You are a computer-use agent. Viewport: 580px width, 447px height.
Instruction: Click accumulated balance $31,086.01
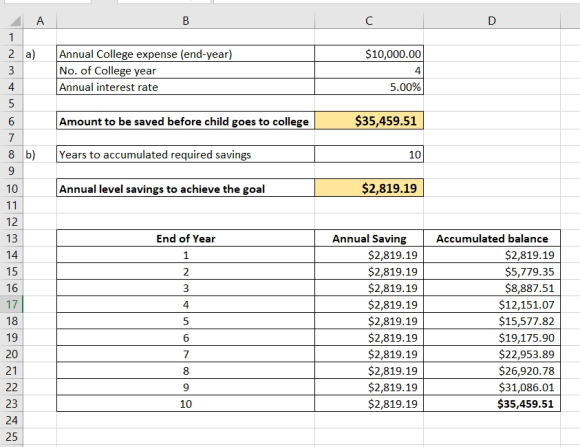(492, 387)
